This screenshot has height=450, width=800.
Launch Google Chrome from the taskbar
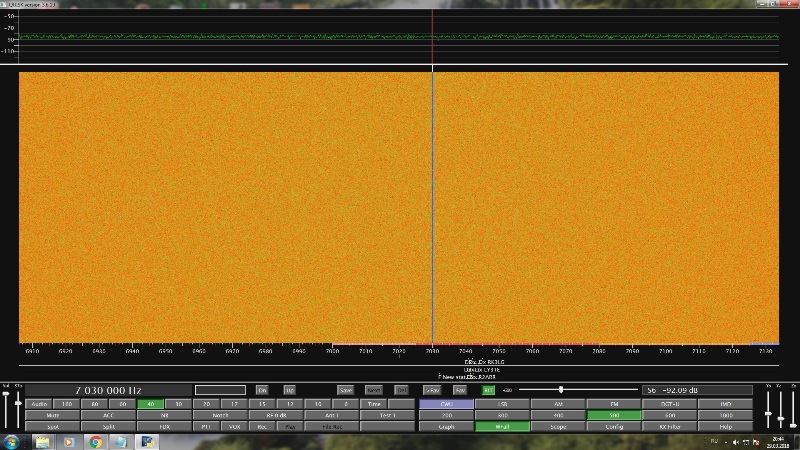(x=96, y=441)
